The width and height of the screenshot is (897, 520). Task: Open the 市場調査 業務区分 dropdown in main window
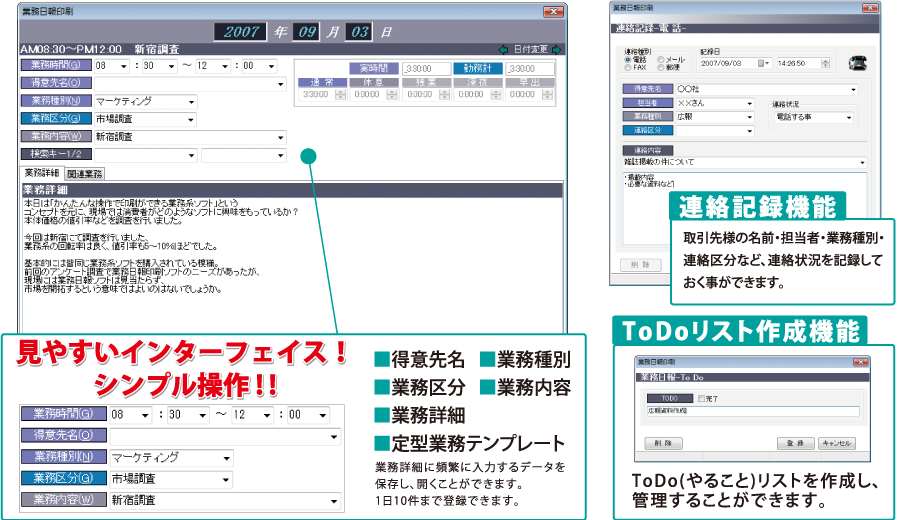click(190, 119)
